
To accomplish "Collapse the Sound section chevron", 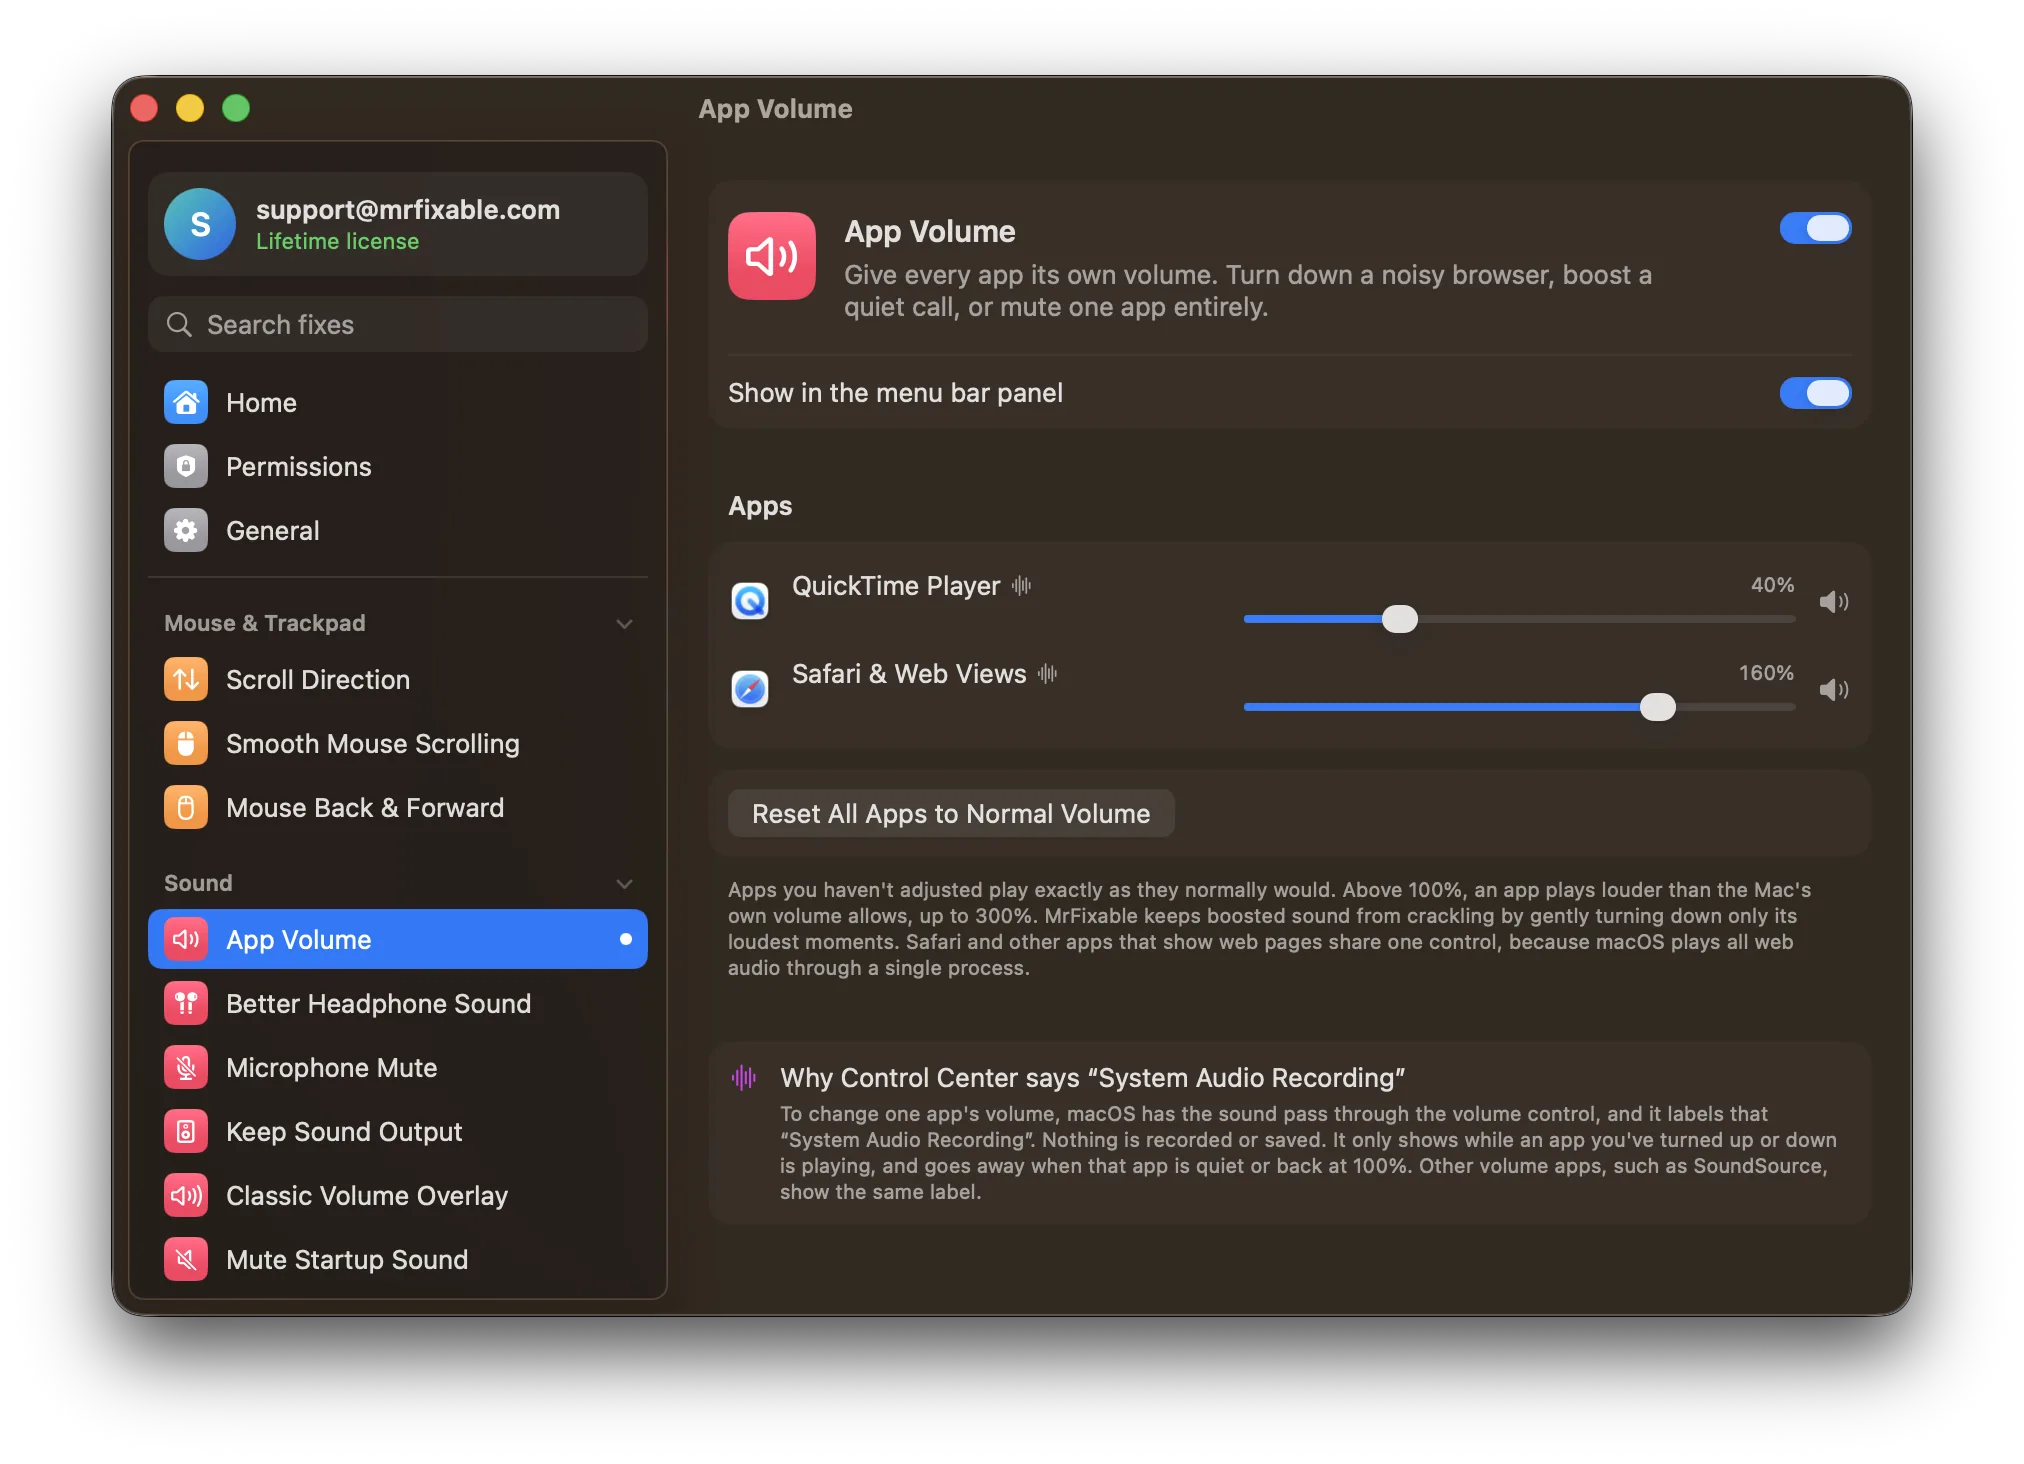I will 625,884.
